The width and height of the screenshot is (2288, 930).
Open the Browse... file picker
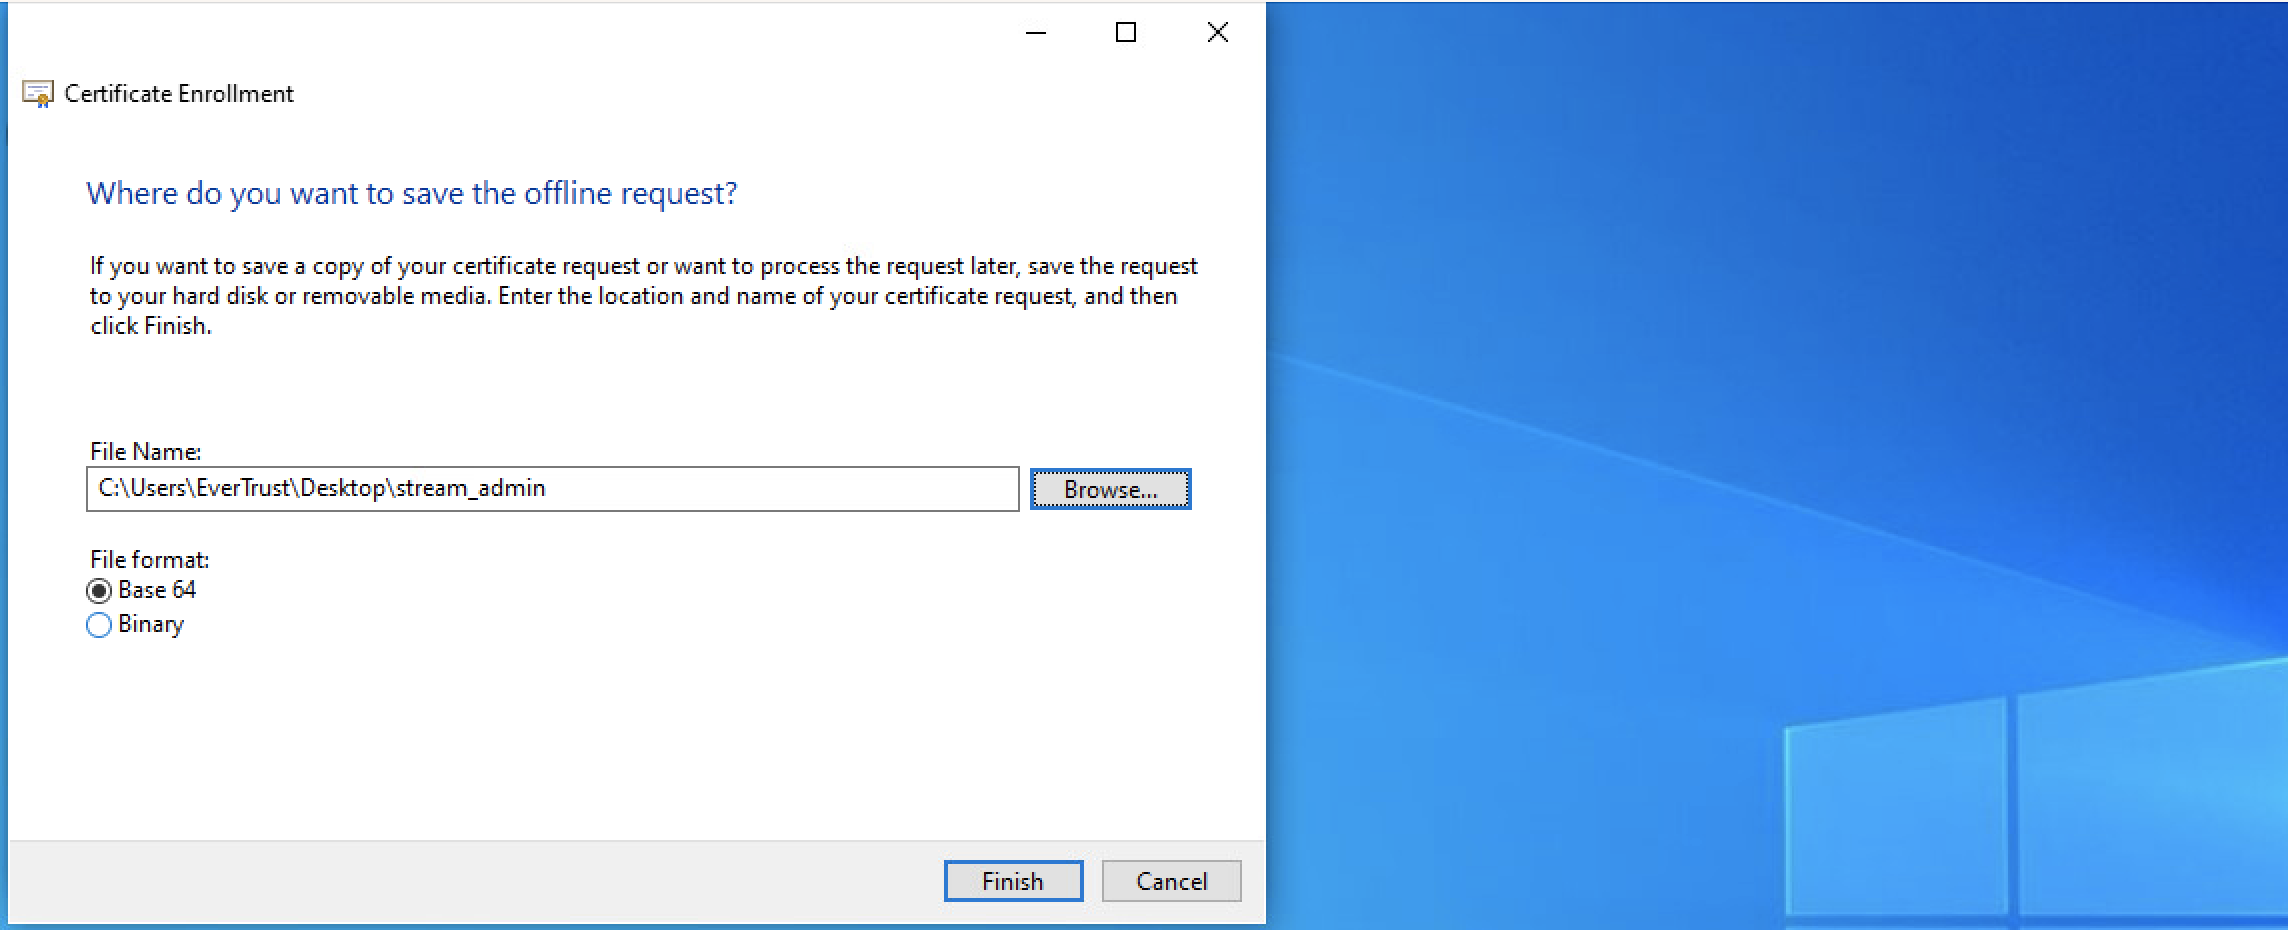pos(1110,489)
